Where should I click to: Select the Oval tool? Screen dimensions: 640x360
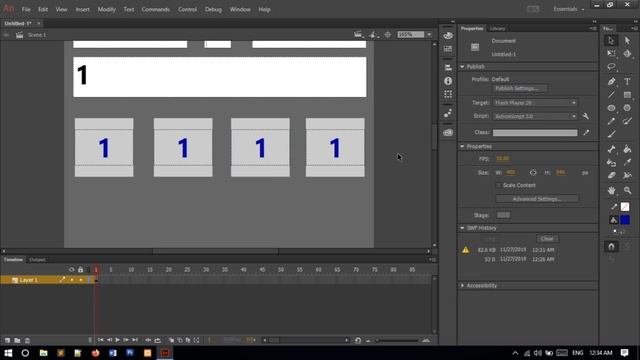point(611,108)
